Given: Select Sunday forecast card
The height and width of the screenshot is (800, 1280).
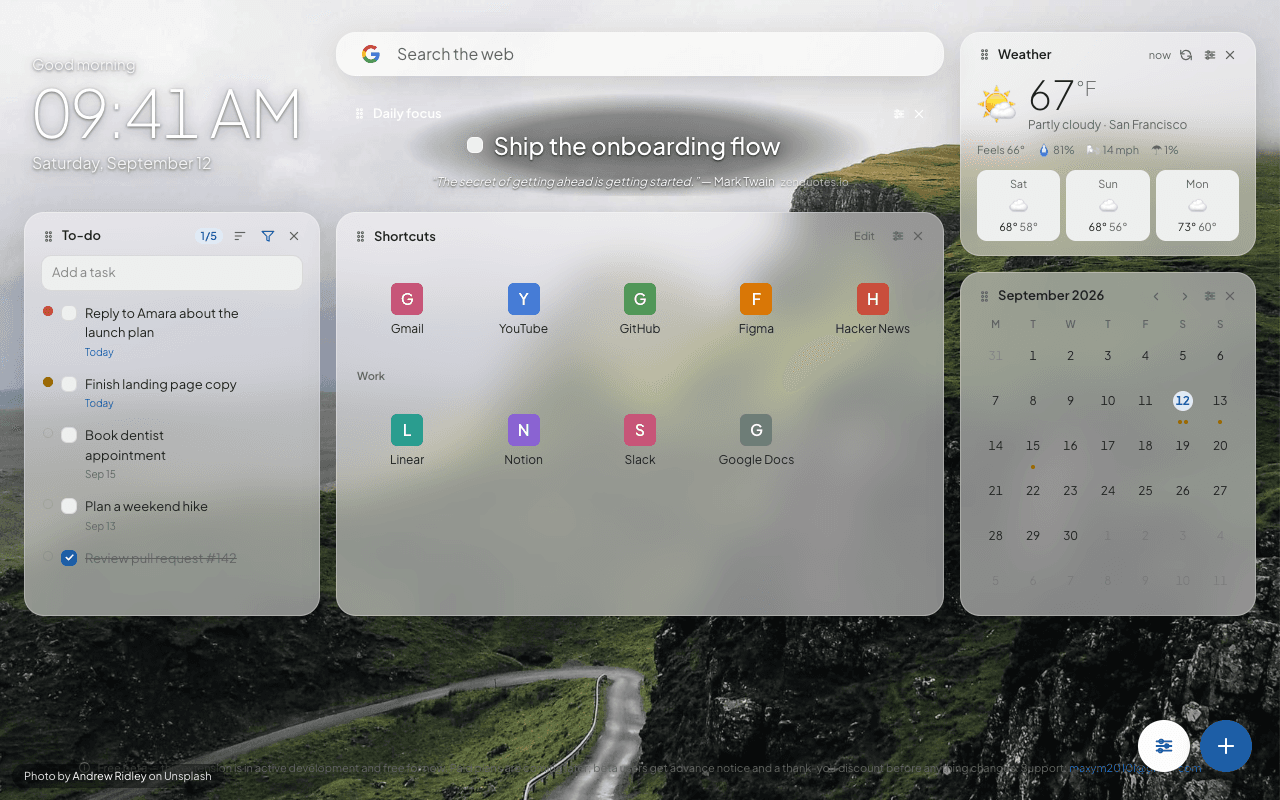Looking at the screenshot, I should (x=1108, y=205).
